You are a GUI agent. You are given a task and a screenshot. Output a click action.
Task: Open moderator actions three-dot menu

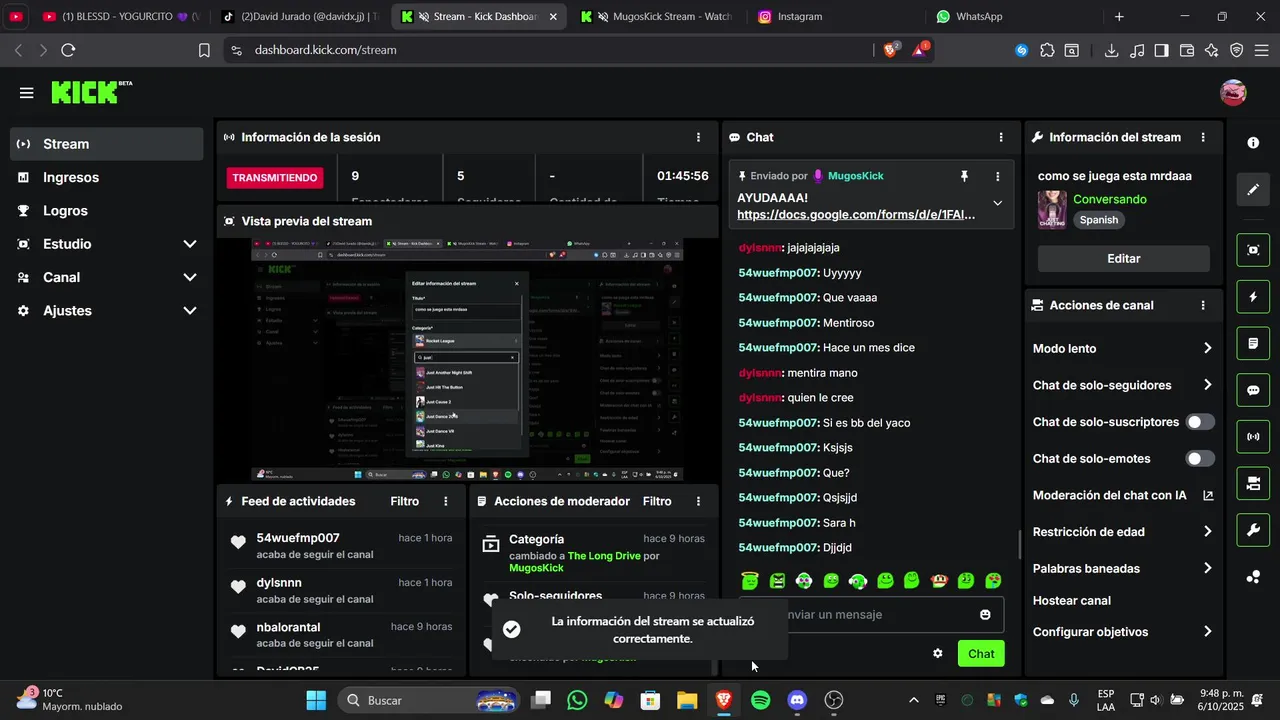[x=698, y=501]
